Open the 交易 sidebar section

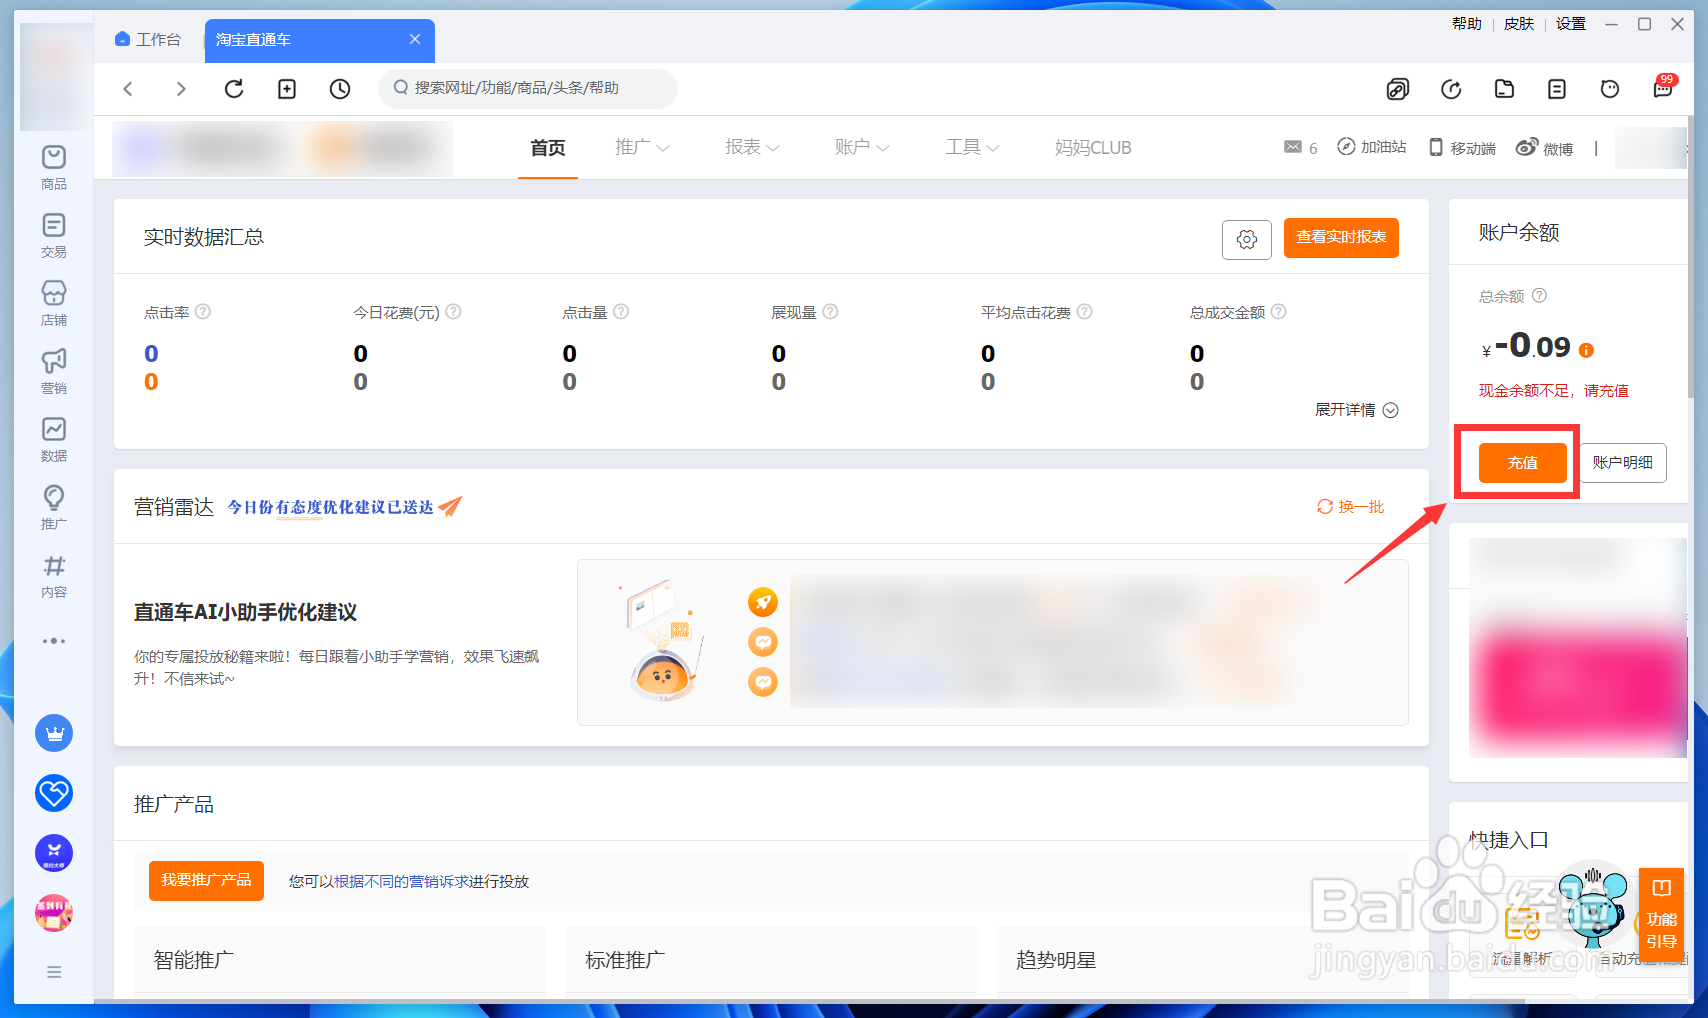tap(54, 235)
